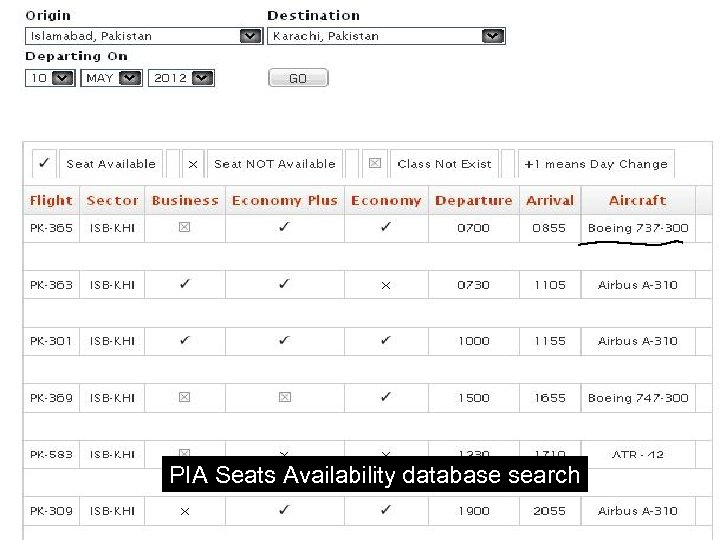Image resolution: width=720 pixels, height=540 pixels.
Task: Click departure time 0700
Action: point(473,228)
